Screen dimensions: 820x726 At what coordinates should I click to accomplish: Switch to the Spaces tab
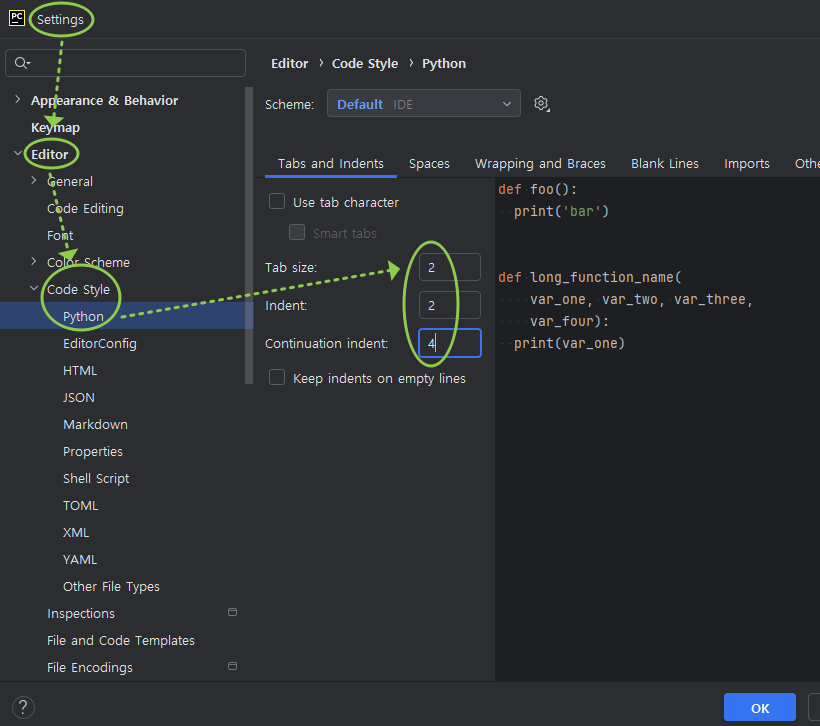coord(429,164)
